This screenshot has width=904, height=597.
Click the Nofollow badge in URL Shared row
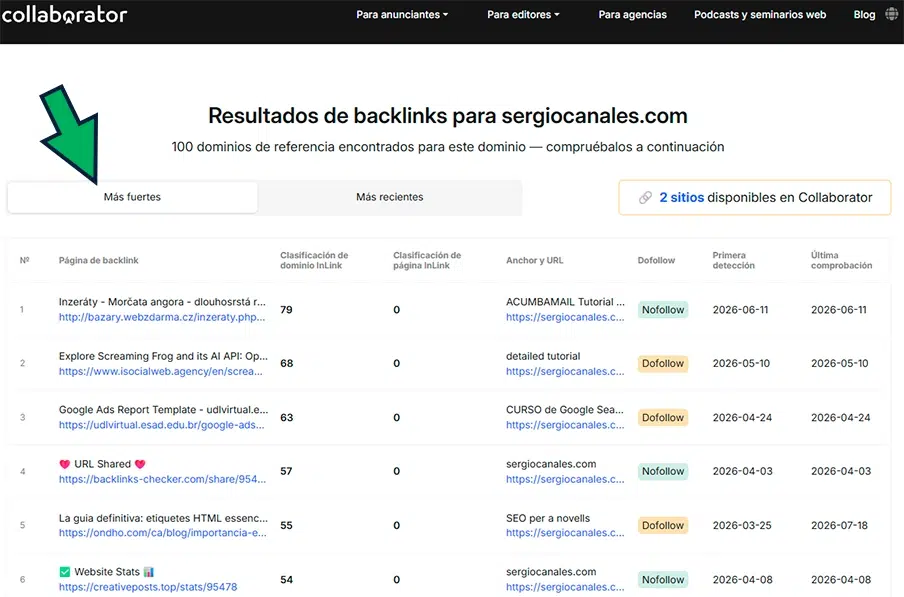(x=663, y=471)
